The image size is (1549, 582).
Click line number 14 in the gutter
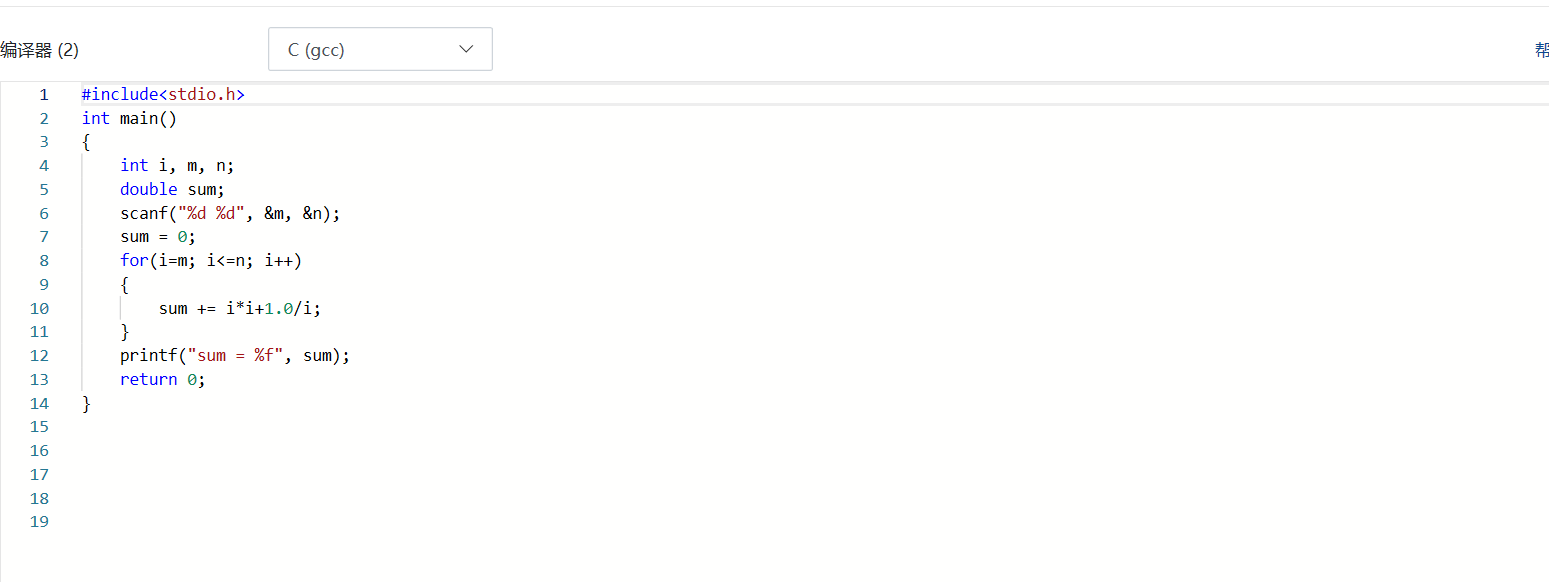pos(39,404)
